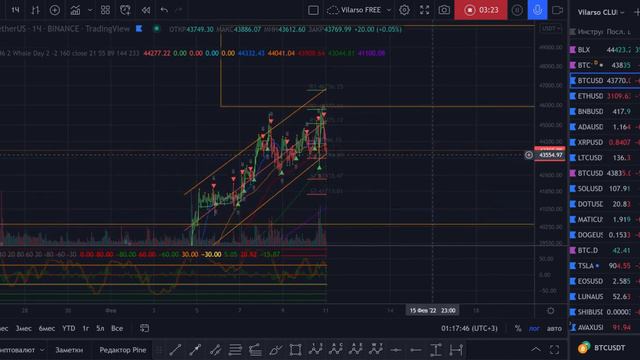The height and width of the screenshot is (360, 640).
Task: Select the price range measure tool
Action: [436, 350]
